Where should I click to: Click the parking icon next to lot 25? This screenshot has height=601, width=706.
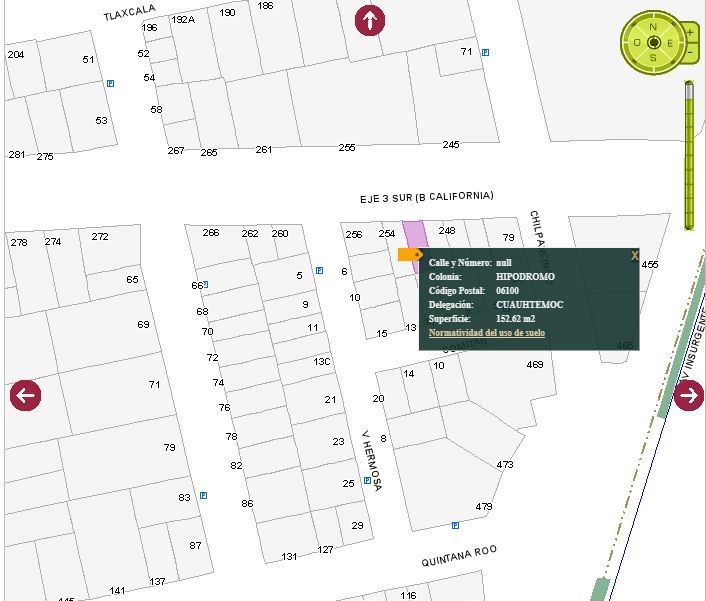pos(367,480)
